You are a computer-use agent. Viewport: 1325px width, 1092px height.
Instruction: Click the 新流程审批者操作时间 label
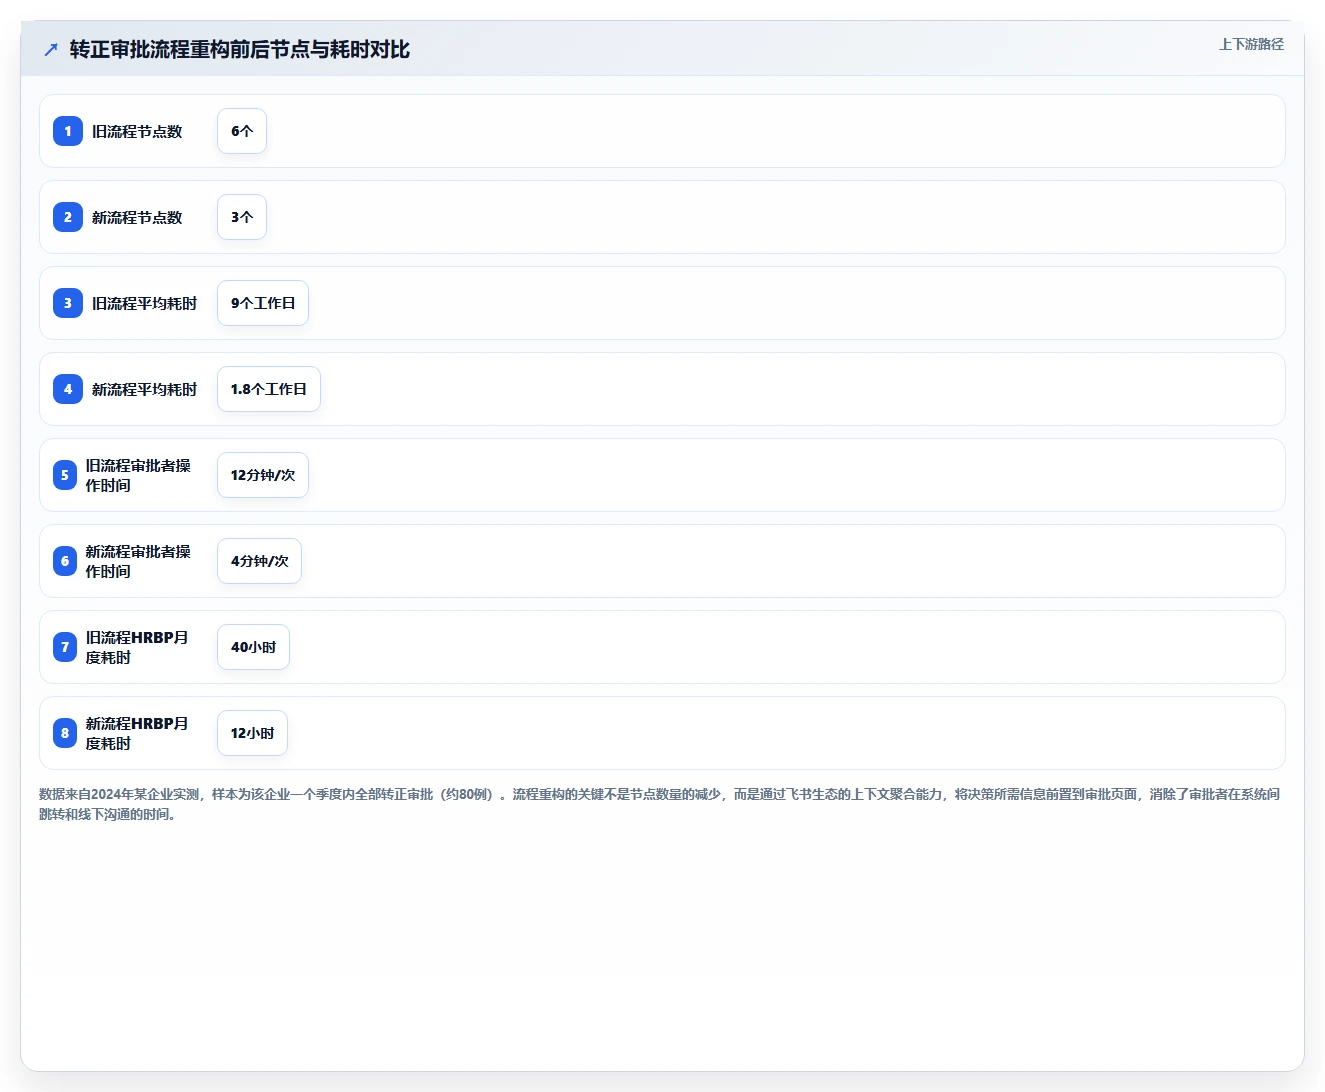[138, 561]
